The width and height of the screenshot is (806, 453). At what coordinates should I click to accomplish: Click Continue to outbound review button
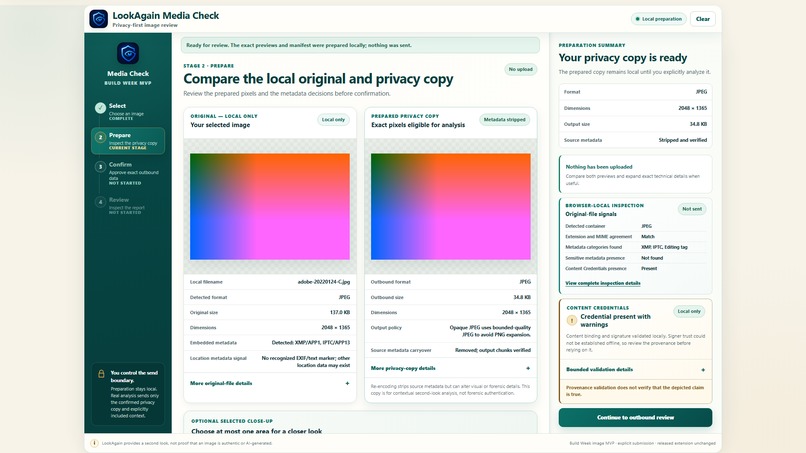[x=635, y=418]
